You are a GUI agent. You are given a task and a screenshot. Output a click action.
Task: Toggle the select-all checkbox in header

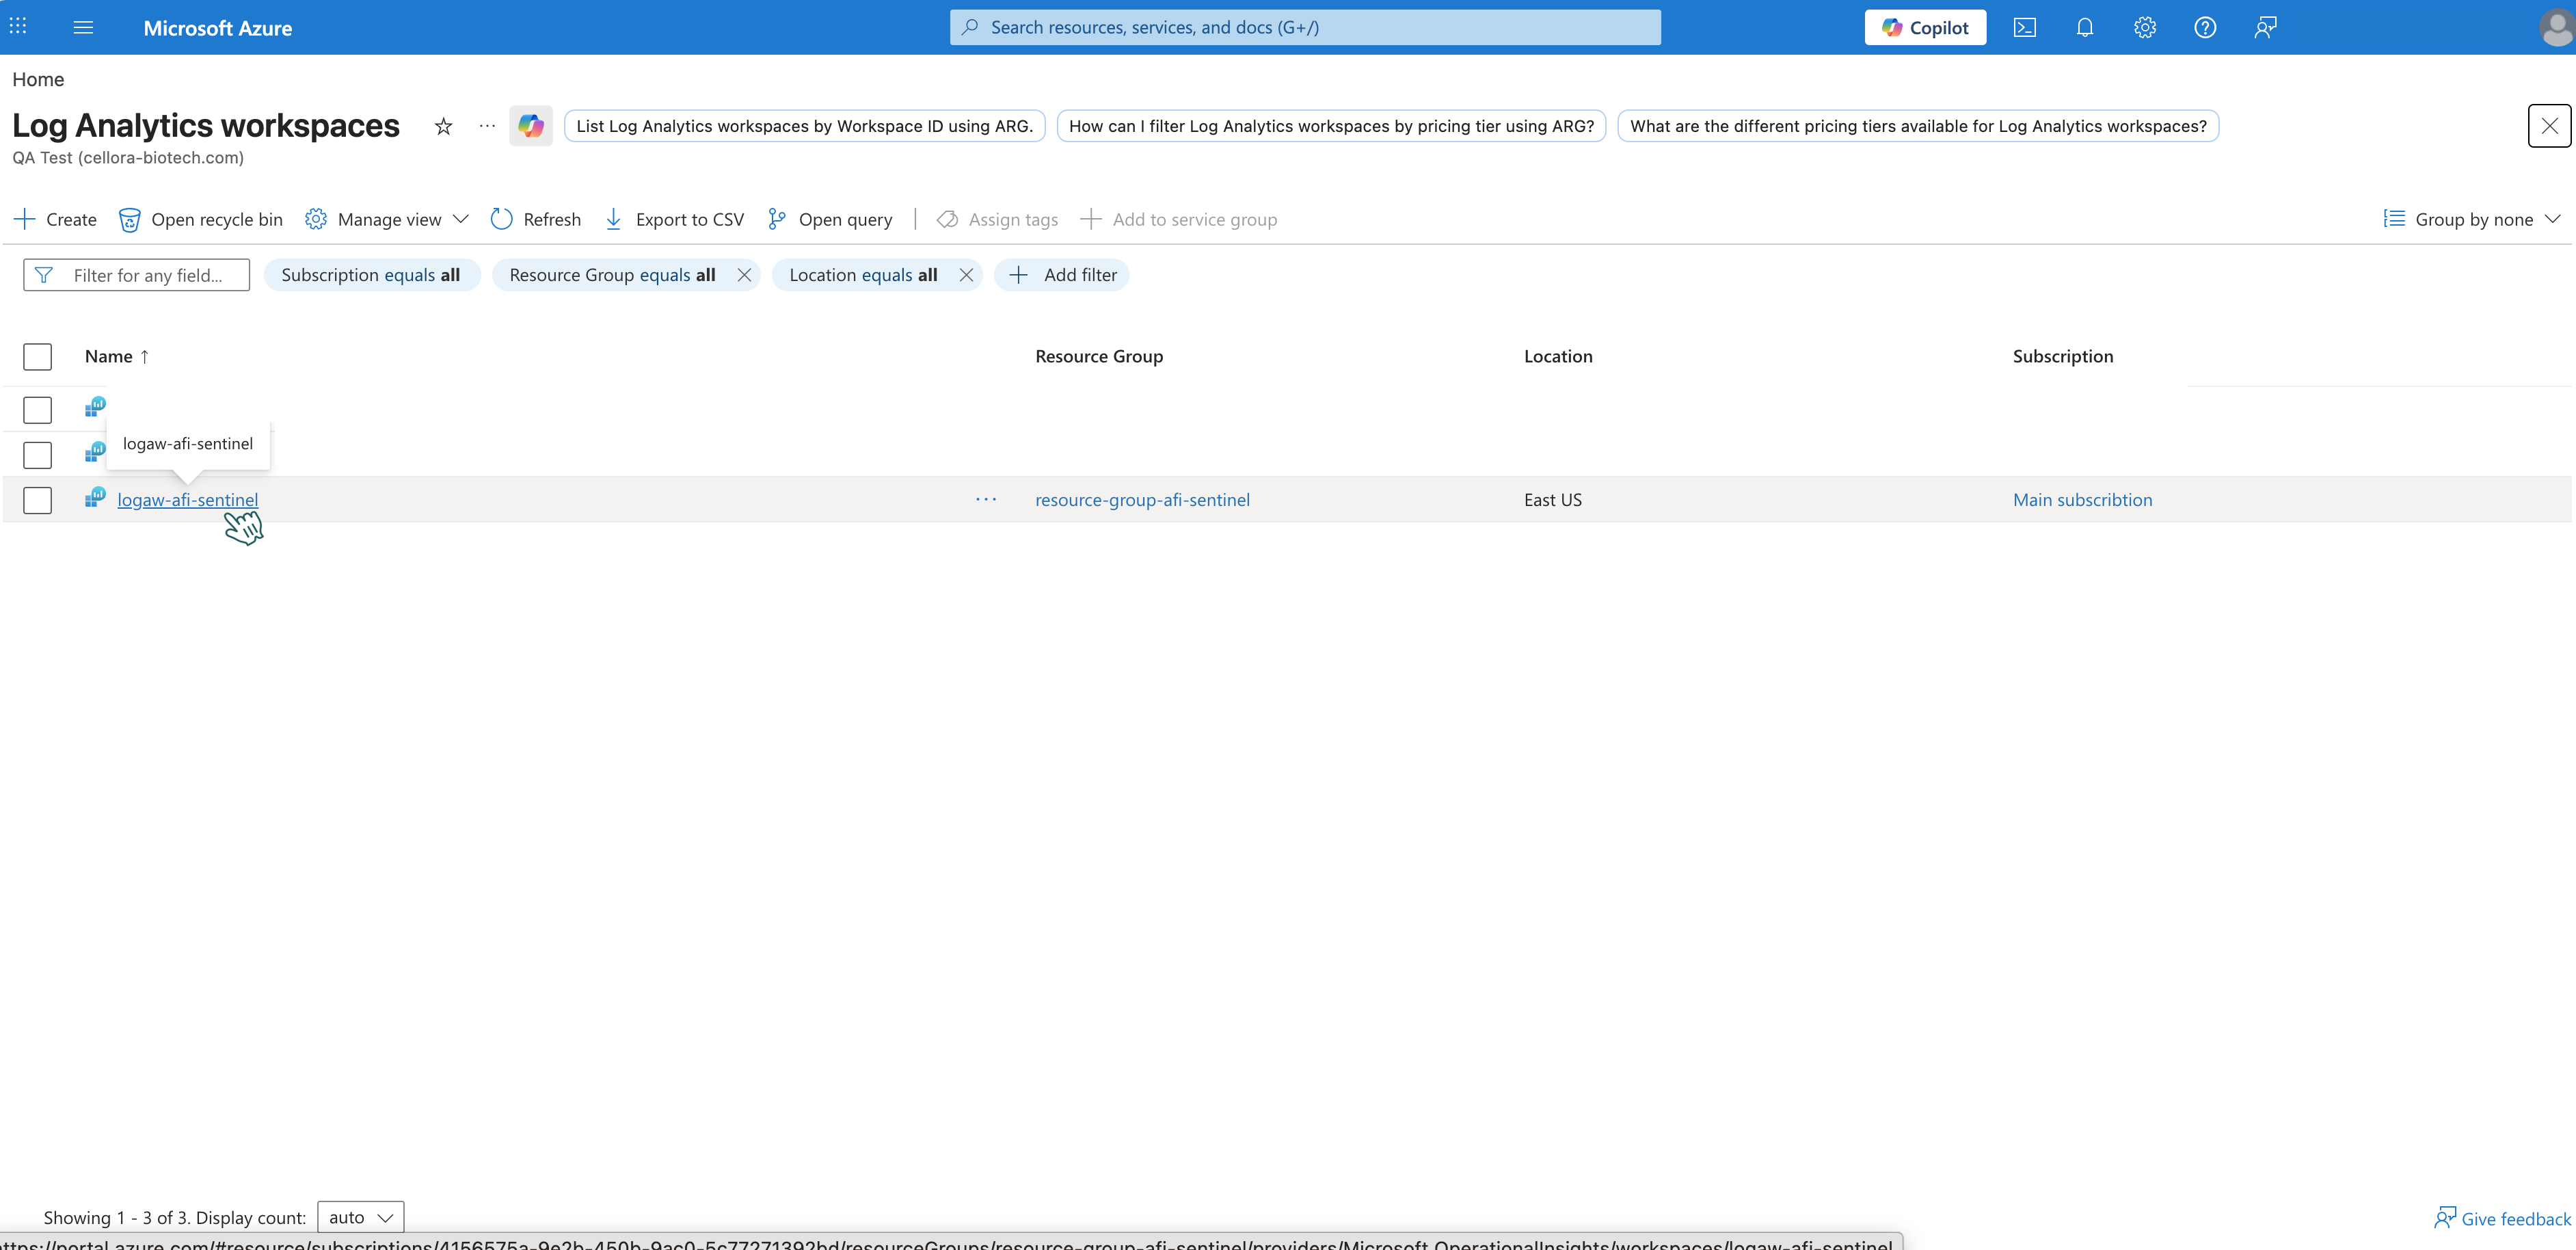(37, 357)
